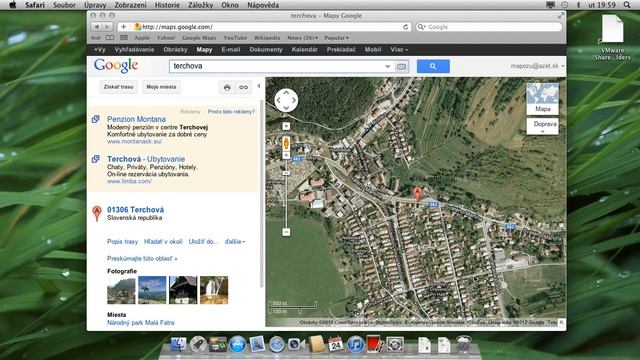Go forward with Safari's forward arrow
The height and width of the screenshot is (360, 640).
107,27
